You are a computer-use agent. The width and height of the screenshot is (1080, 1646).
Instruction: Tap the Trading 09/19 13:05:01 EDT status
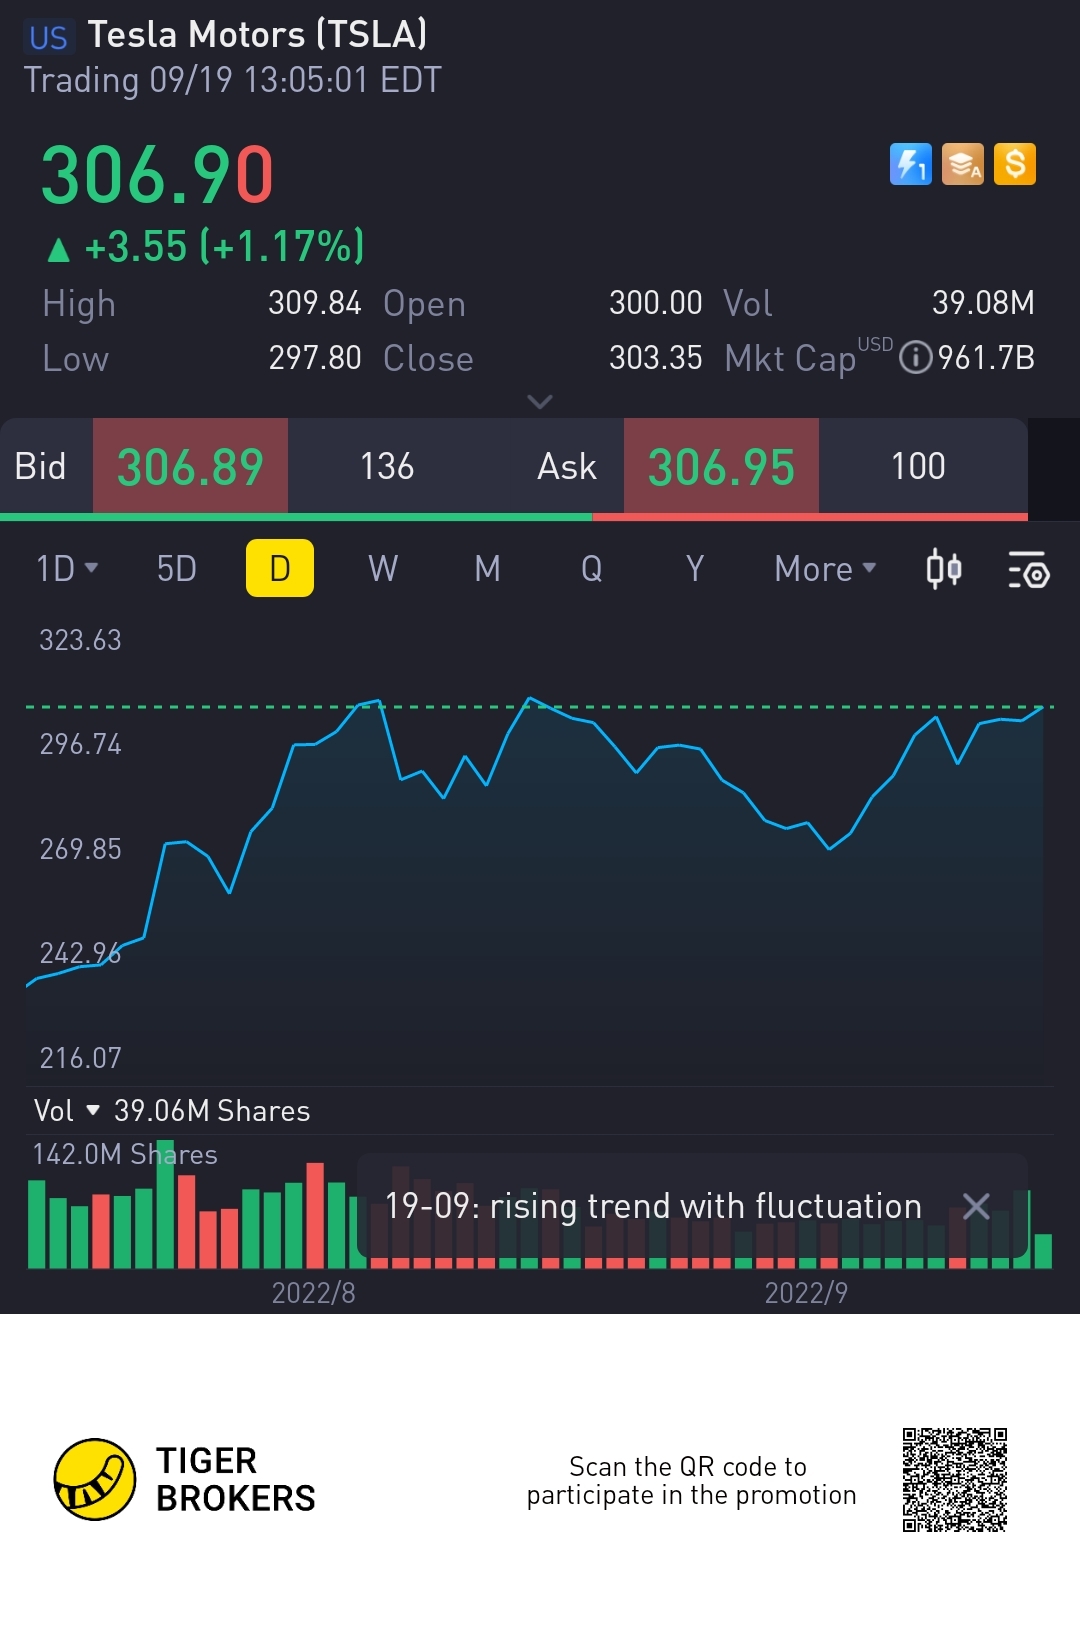pos(233,80)
